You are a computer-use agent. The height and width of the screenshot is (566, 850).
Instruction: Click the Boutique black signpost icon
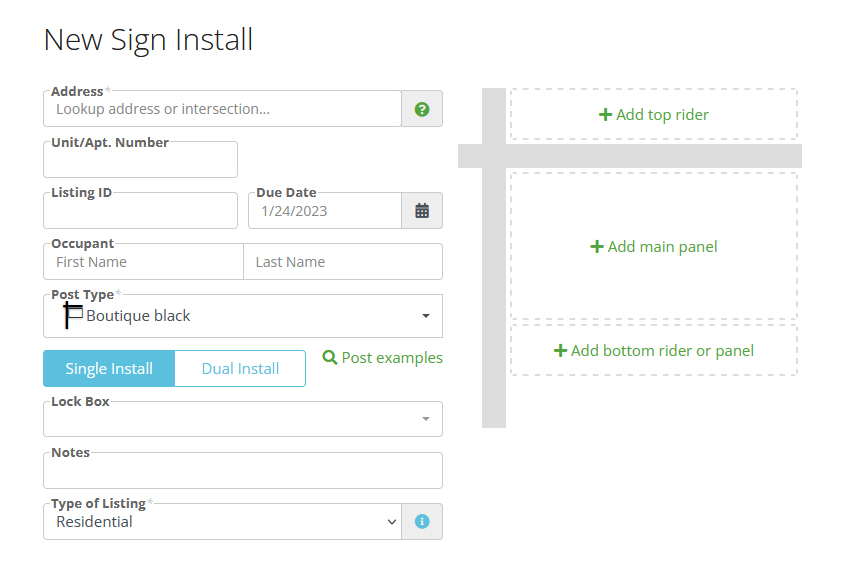(73, 316)
